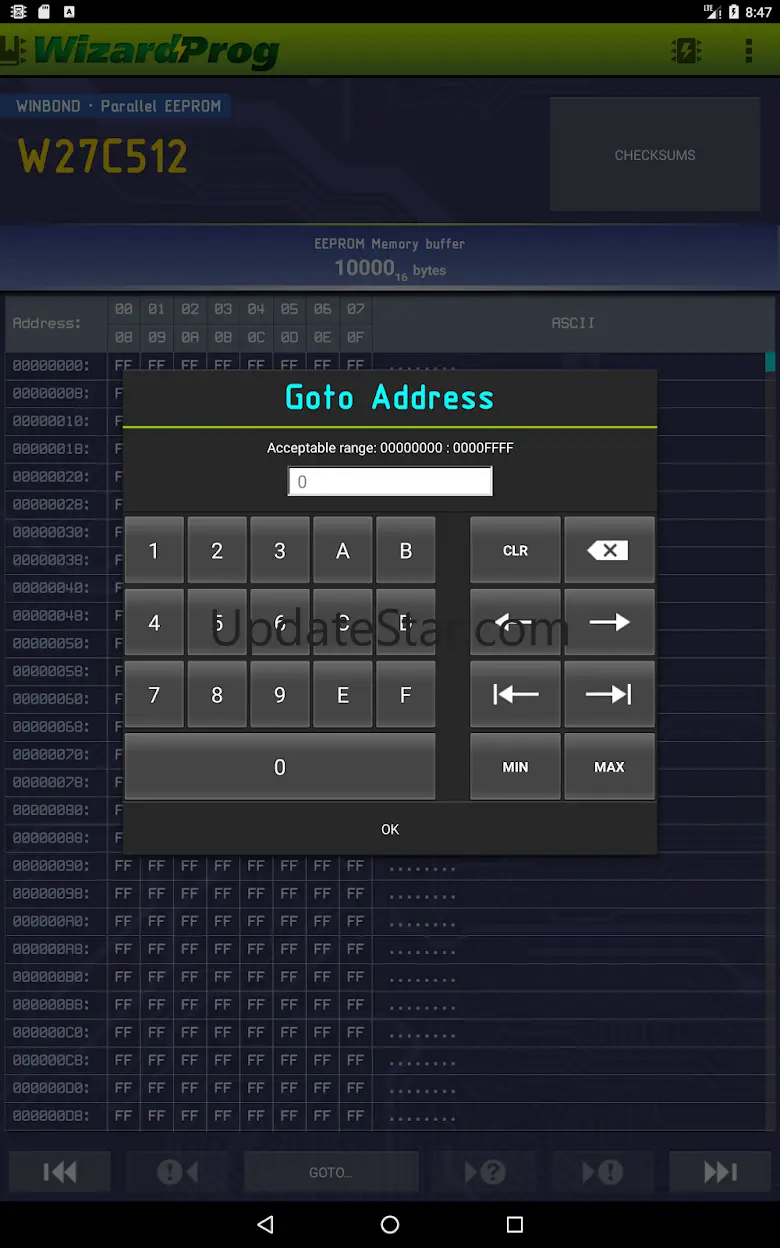Viewport: 780px width, 1248px height.
Task: Tap hex key 7
Action: [154, 694]
